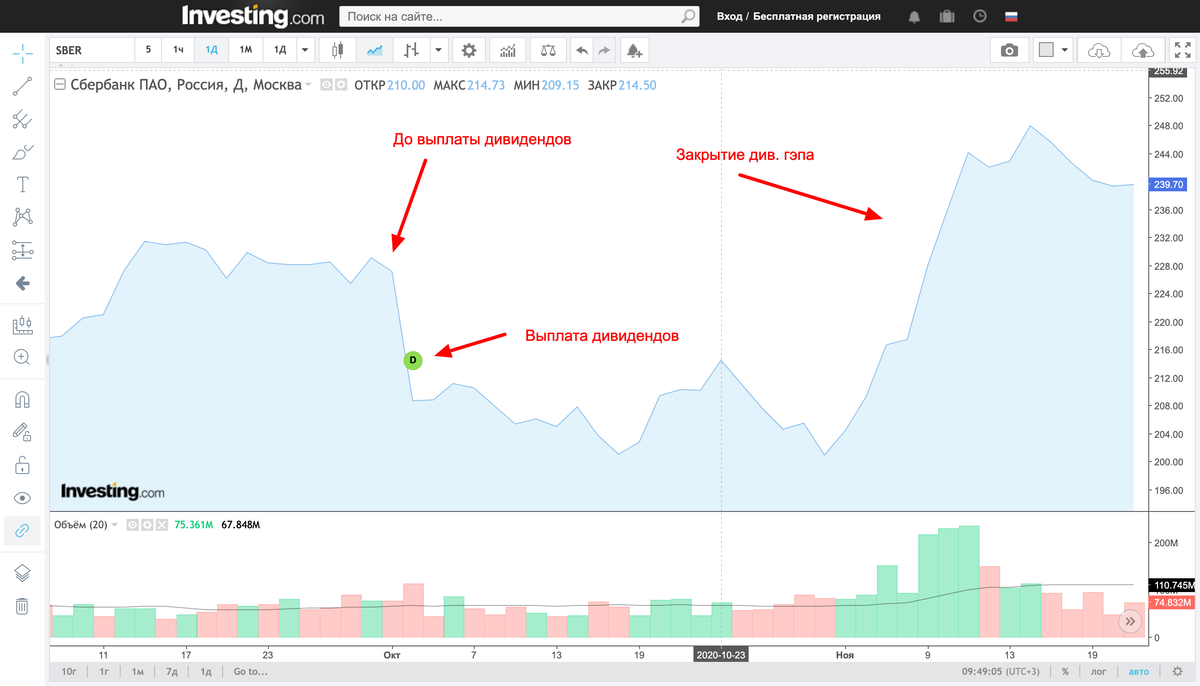Expand the Объём (20) indicator dropdown
This screenshot has height=686, width=1200.
click(x=114, y=524)
